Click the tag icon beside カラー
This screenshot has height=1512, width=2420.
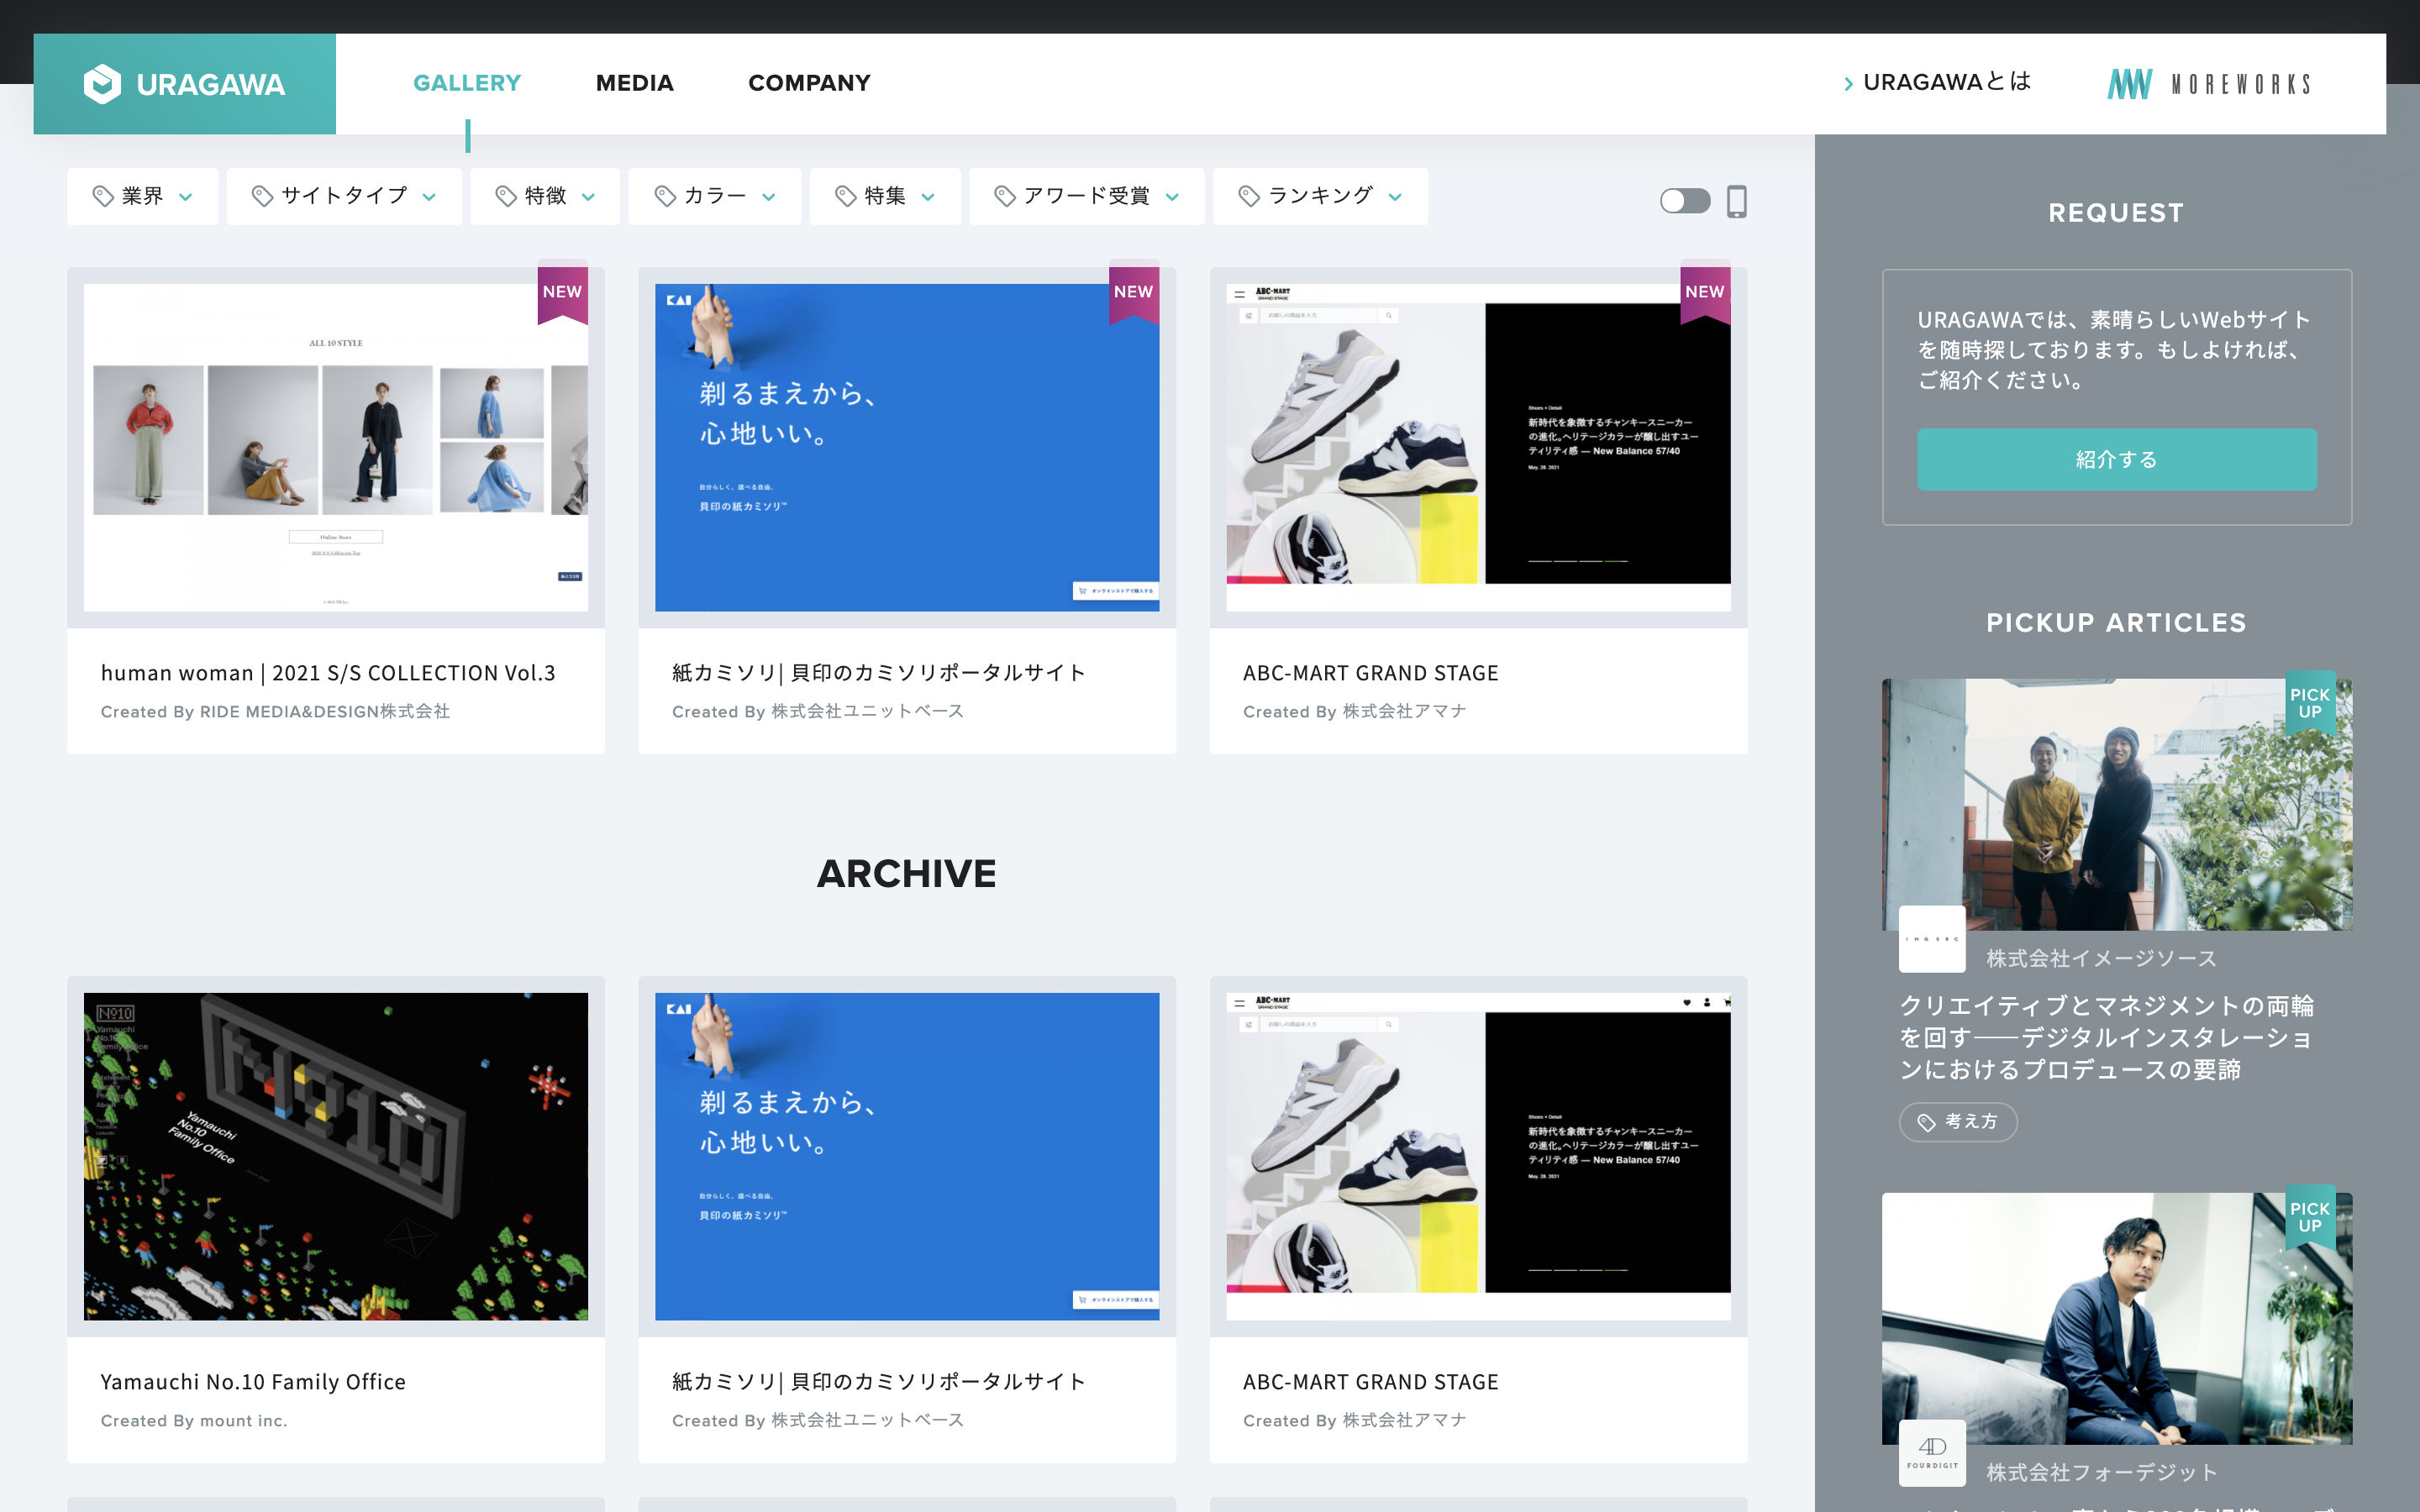(665, 196)
